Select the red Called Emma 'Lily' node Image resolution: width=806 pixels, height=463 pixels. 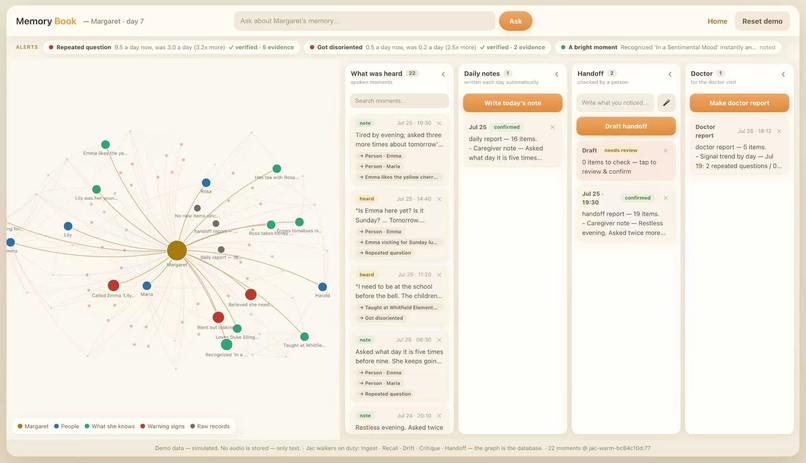coord(114,285)
